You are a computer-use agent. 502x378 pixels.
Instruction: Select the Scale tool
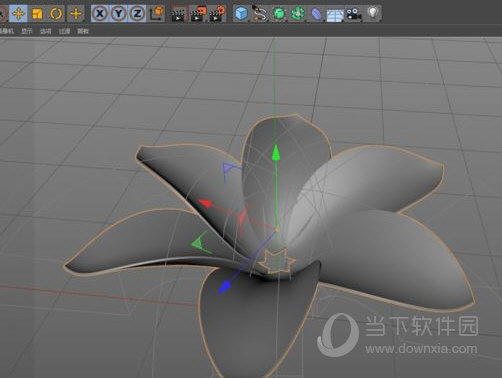click(x=37, y=14)
